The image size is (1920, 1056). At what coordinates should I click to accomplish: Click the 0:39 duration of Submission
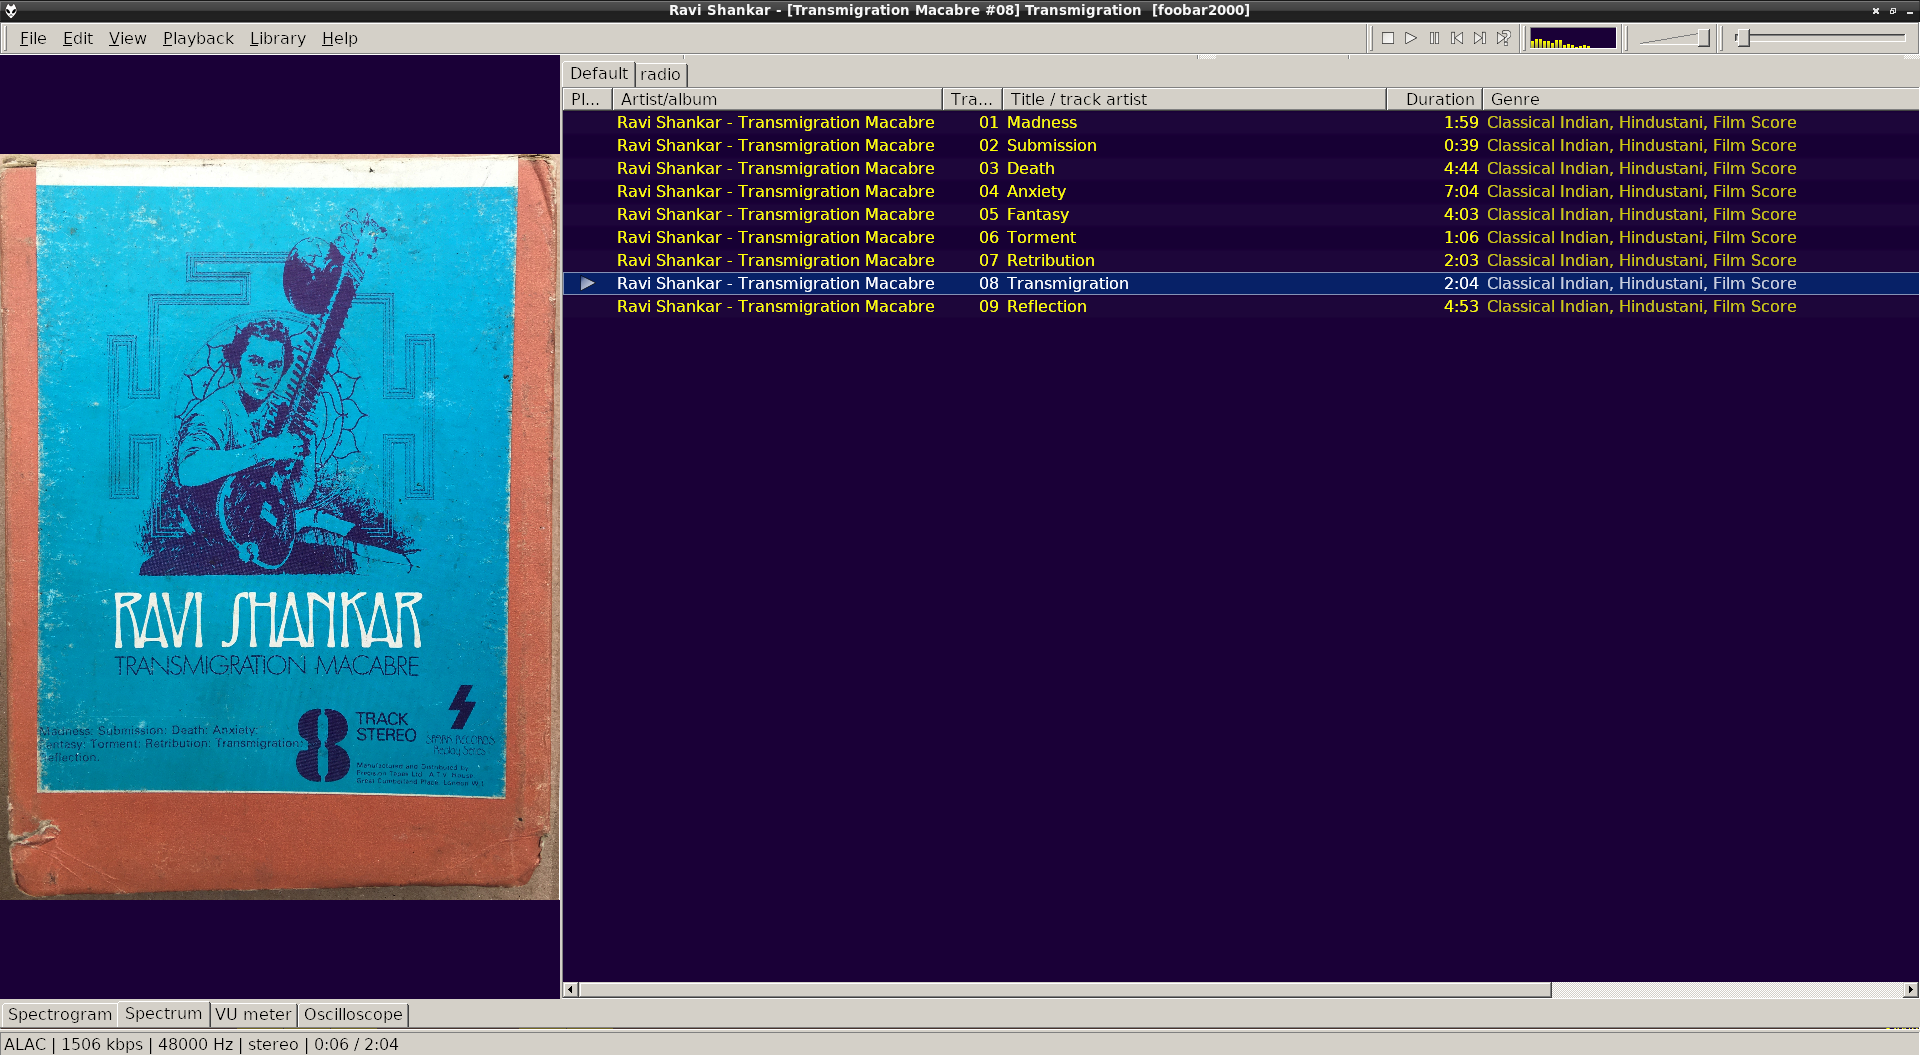coord(1460,145)
